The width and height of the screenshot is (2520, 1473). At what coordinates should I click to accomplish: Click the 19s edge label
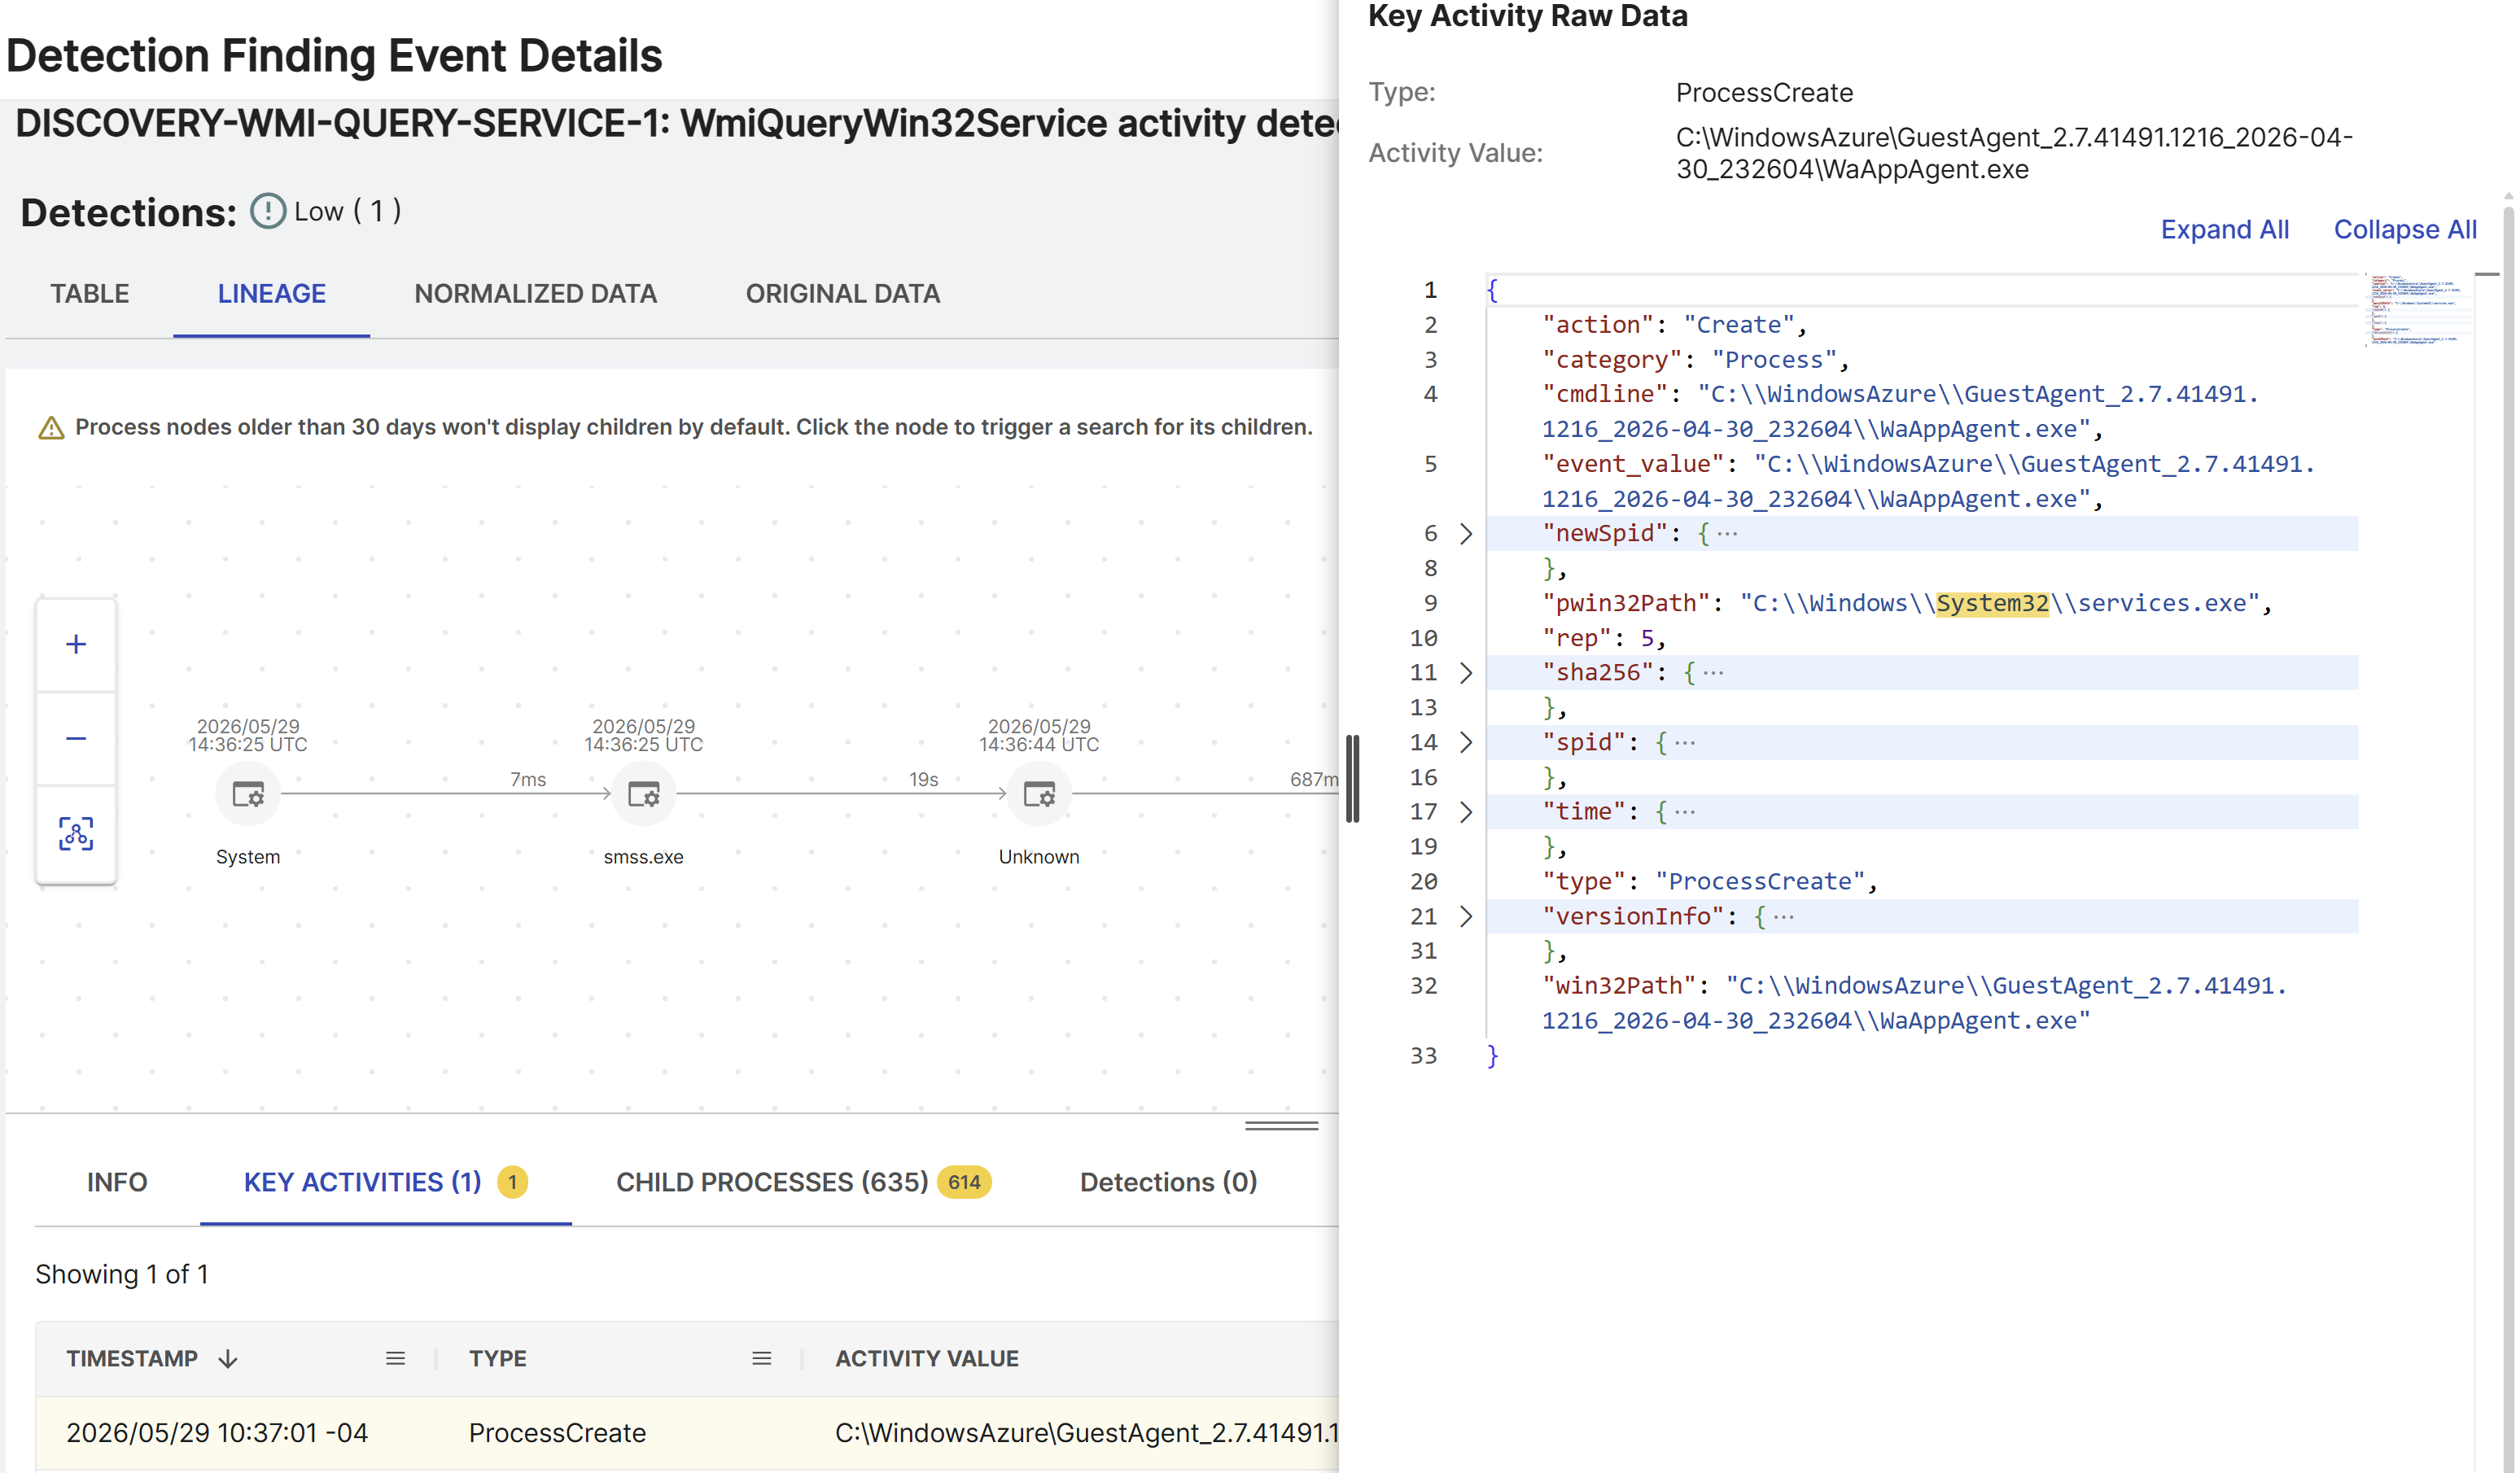point(923,779)
